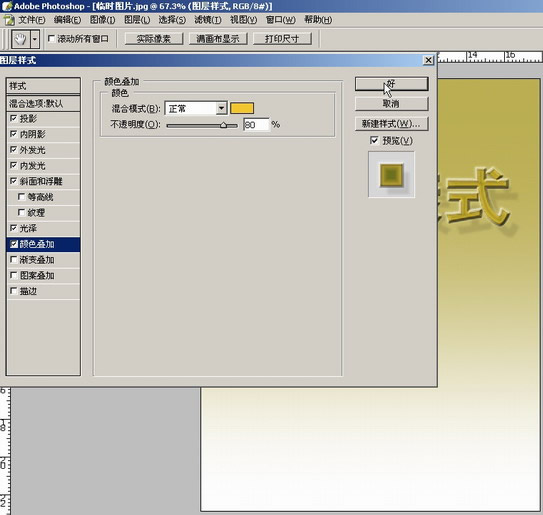Click the 打印尺寸 button
This screenshot has height=515, width=543.
pyautogui.click(x=282, y=39)
